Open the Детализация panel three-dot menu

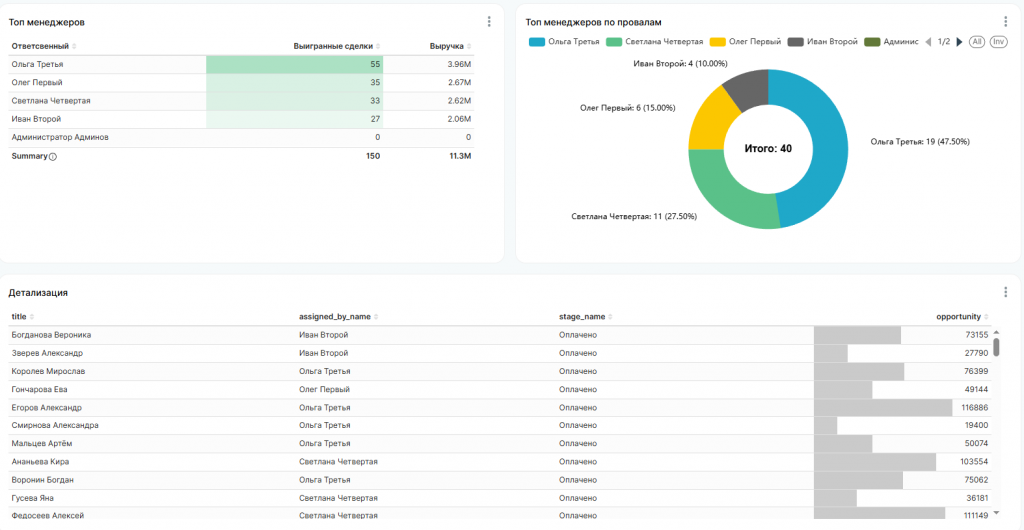click(x=1005, y=292)
